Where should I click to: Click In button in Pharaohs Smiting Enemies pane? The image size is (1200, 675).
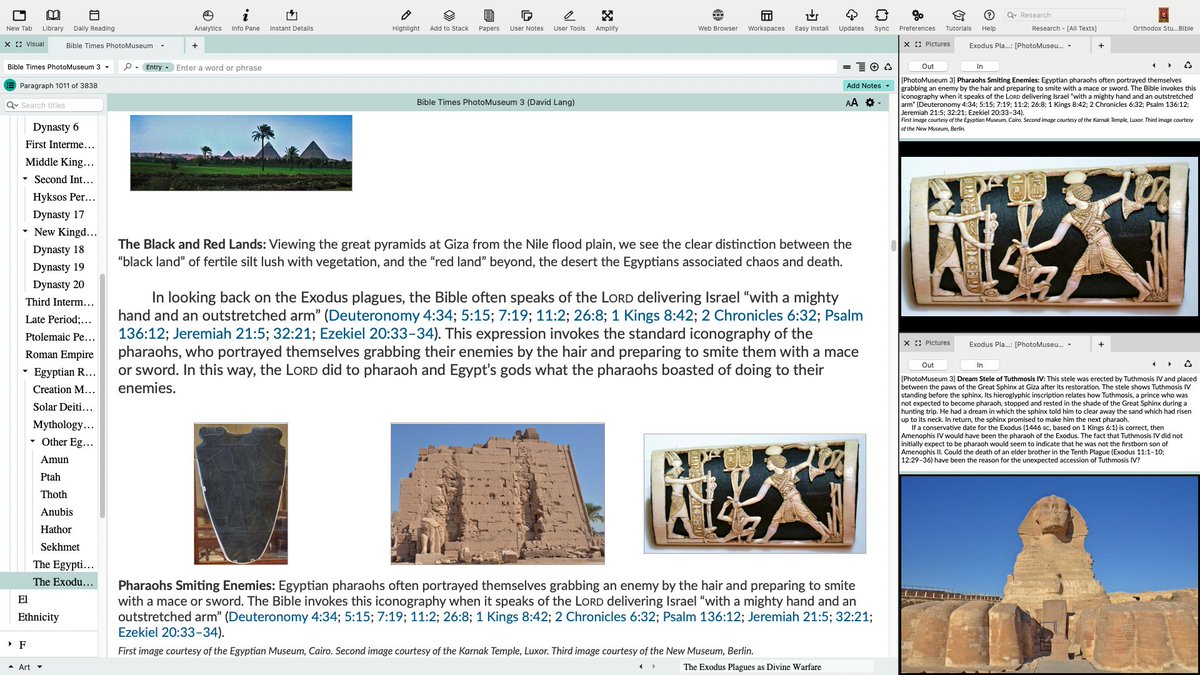click(x=980, y=66)
